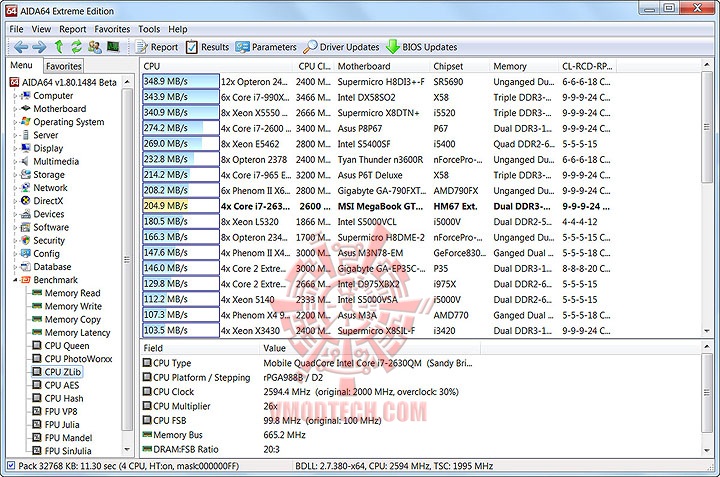The width and height of the screenshot is (720, 477).
Task: Click the Refresh toolbar icon
Action: [76, 46]
